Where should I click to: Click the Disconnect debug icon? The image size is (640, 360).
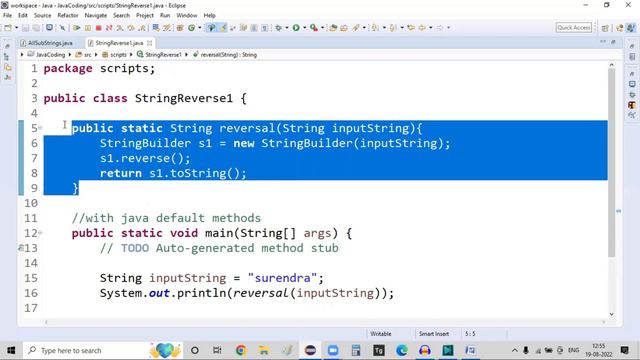pos(109,28)
